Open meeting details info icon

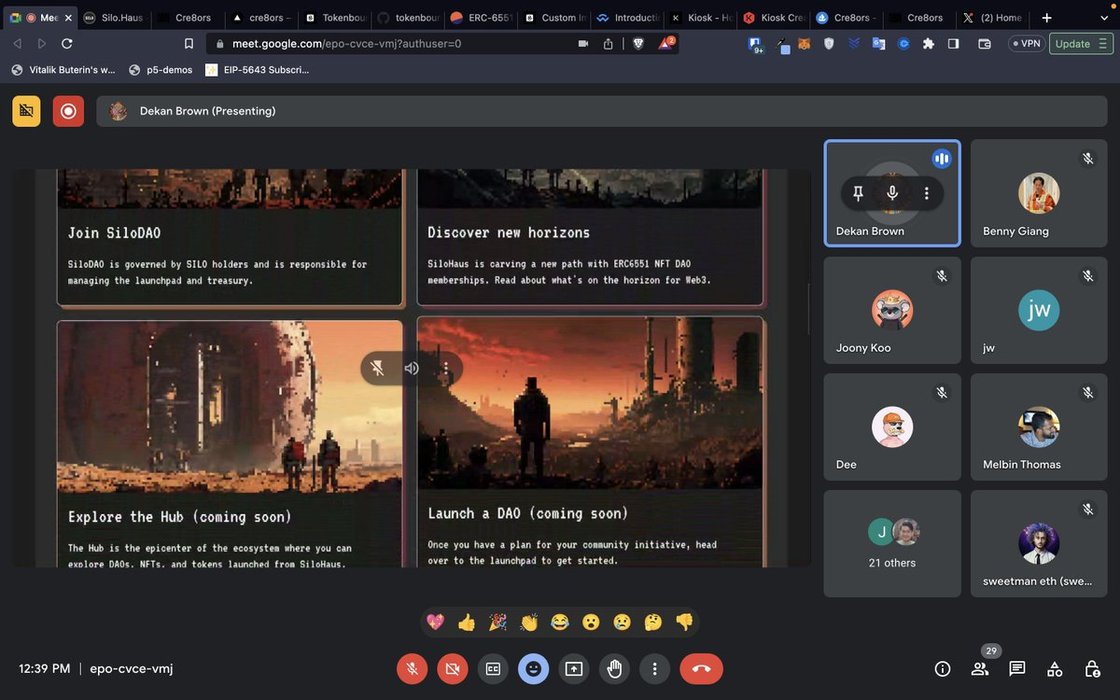(x=943, y=669)
